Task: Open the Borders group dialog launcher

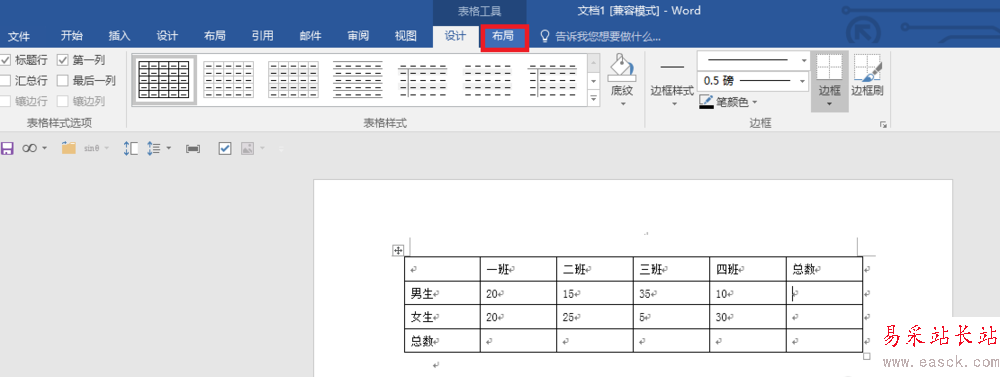Action: coord(883,125)
